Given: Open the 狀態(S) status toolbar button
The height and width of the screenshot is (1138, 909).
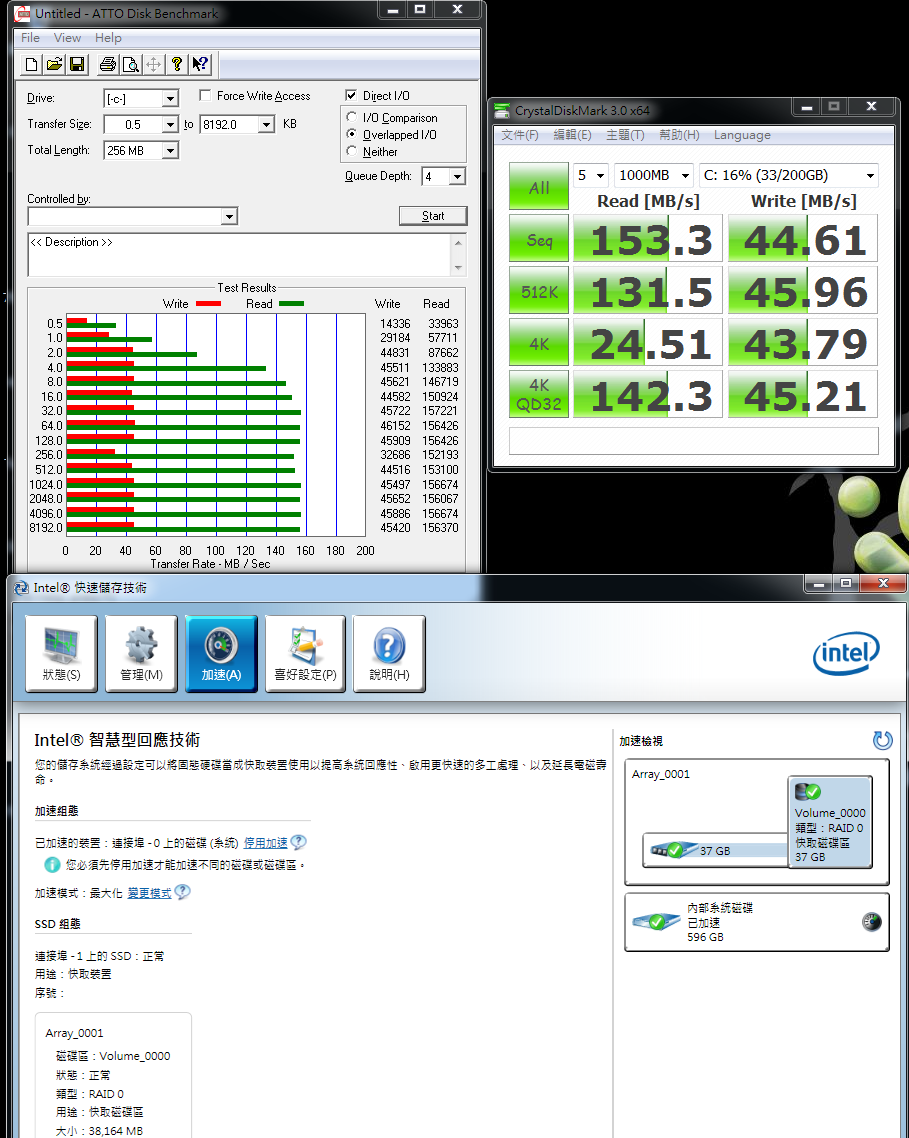Looking at the screenshot, I should [61, 654].
